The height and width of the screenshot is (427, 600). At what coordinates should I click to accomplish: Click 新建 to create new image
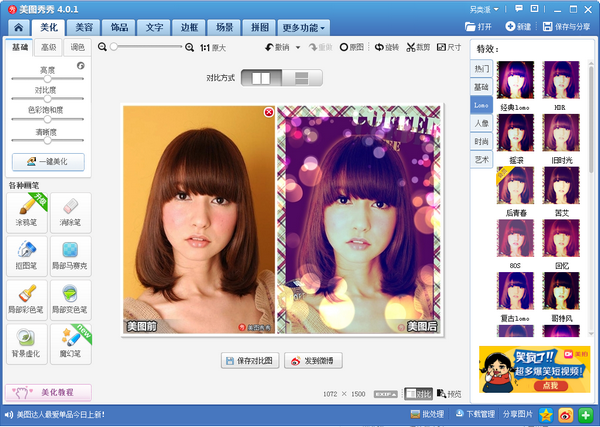click(518, 26)
